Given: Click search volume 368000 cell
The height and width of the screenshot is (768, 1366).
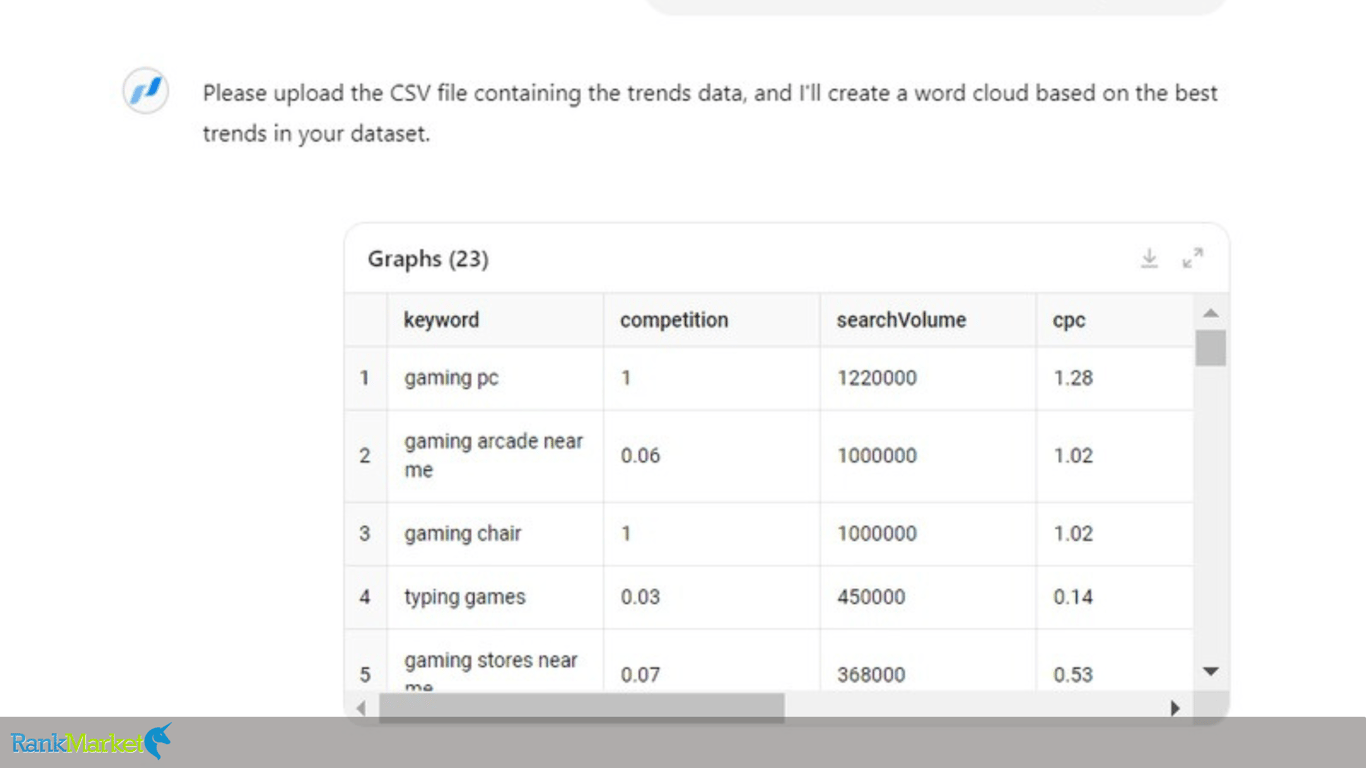Looking at the screenshot, I should [x=928, y=662].
